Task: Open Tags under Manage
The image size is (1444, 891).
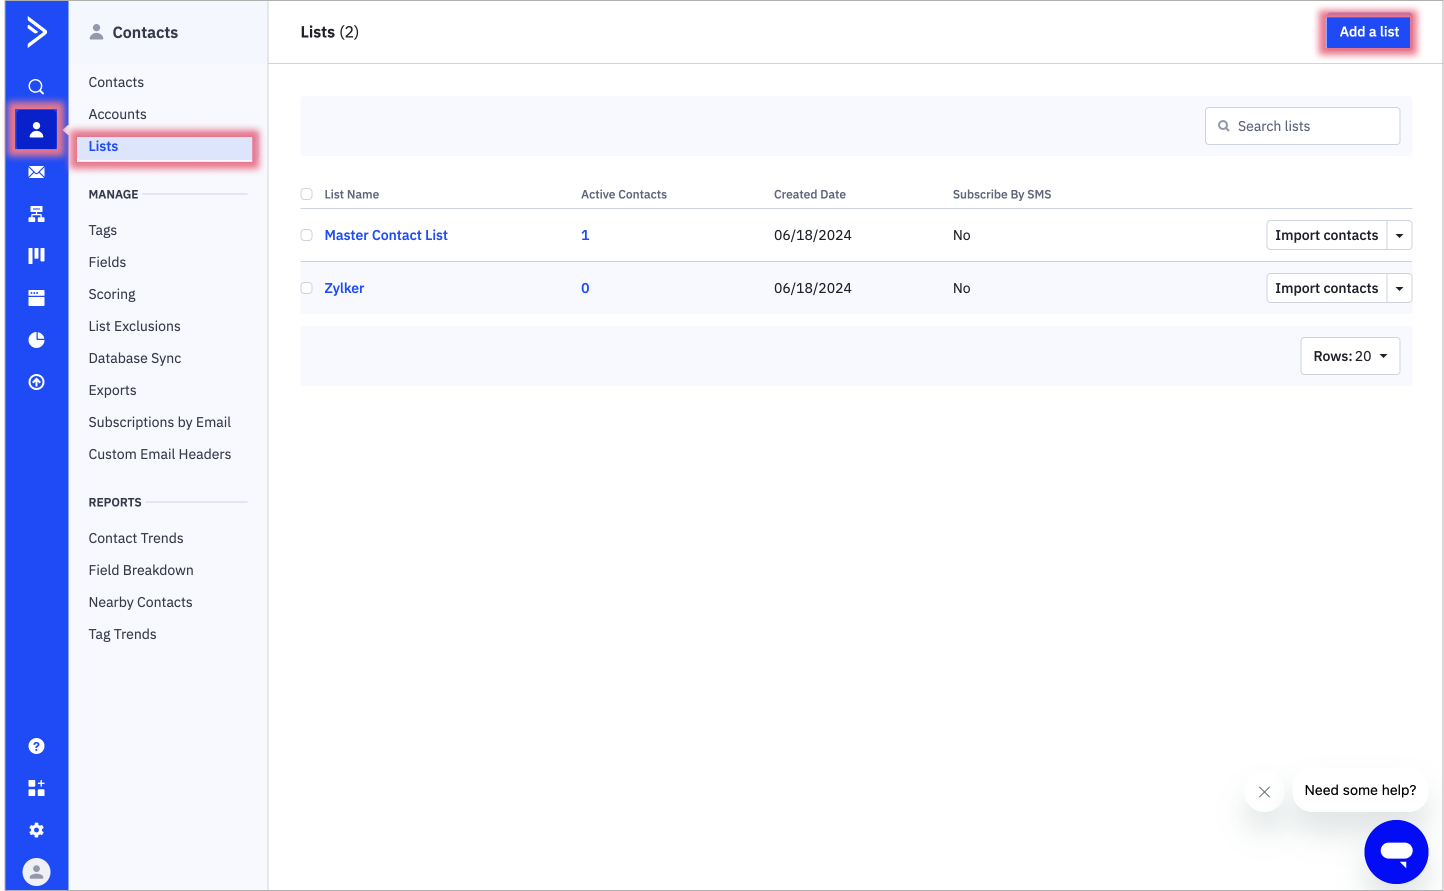Action: (103, 230)
